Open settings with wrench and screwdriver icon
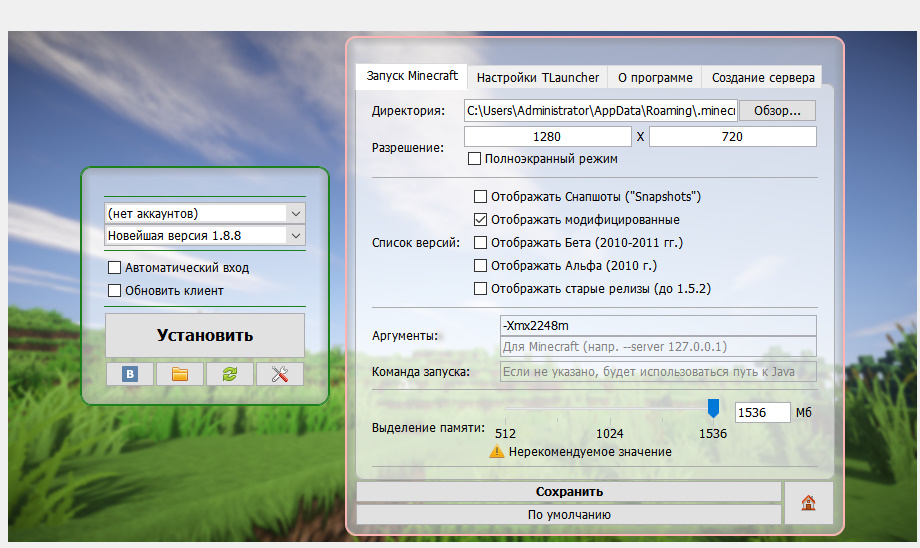The image size is (920, 548). coord(280,374)
